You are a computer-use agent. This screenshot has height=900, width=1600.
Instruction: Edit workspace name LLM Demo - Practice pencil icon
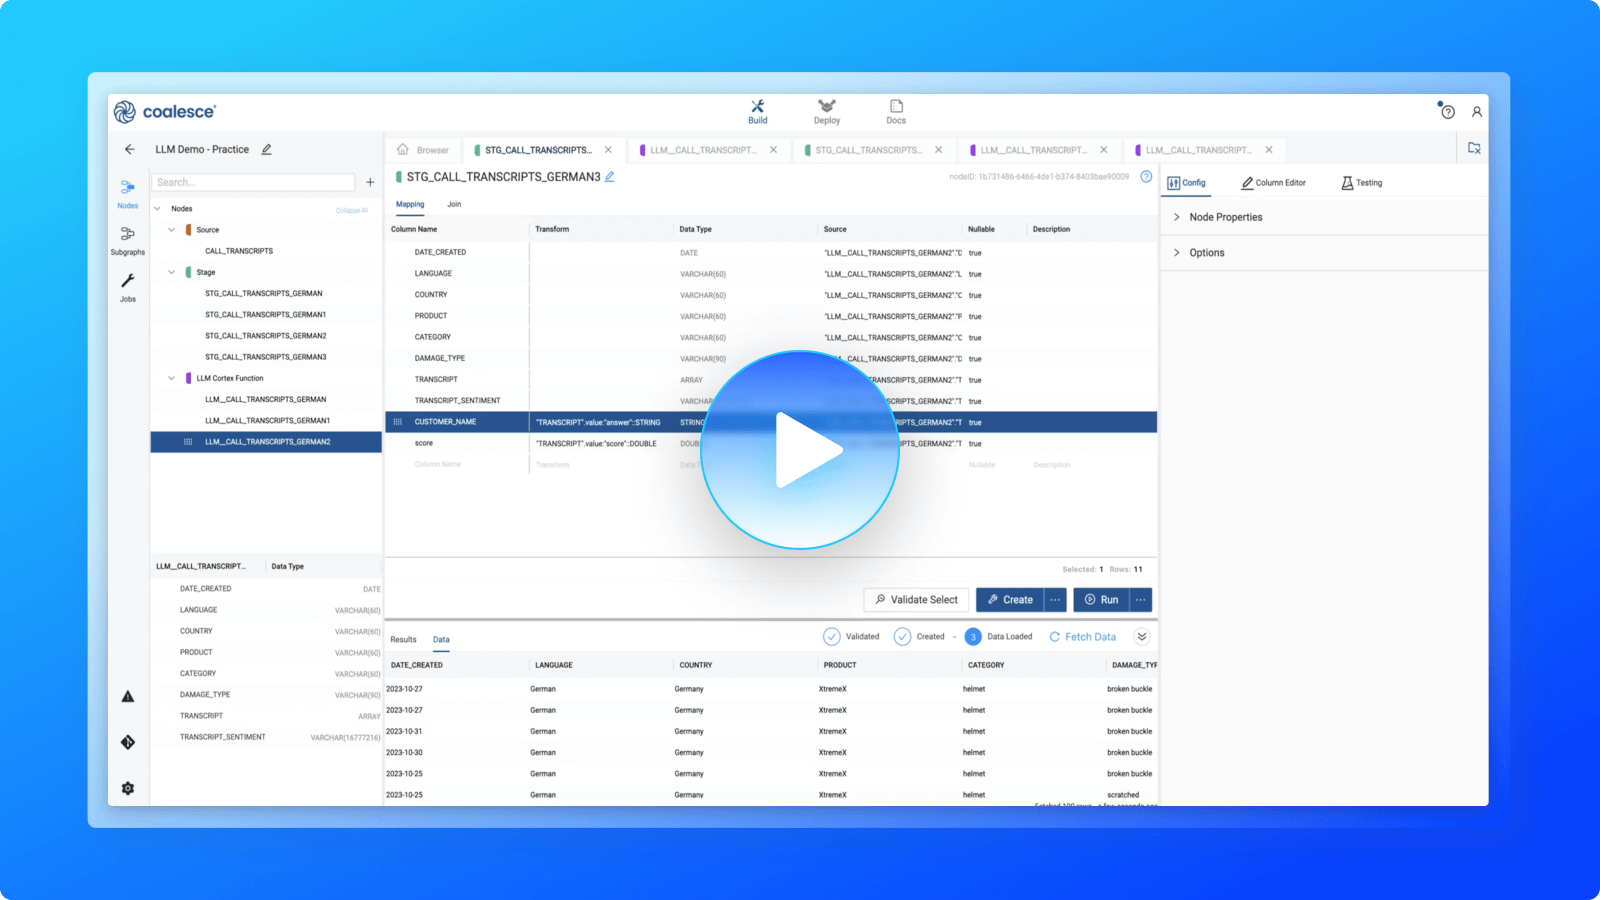266,149
